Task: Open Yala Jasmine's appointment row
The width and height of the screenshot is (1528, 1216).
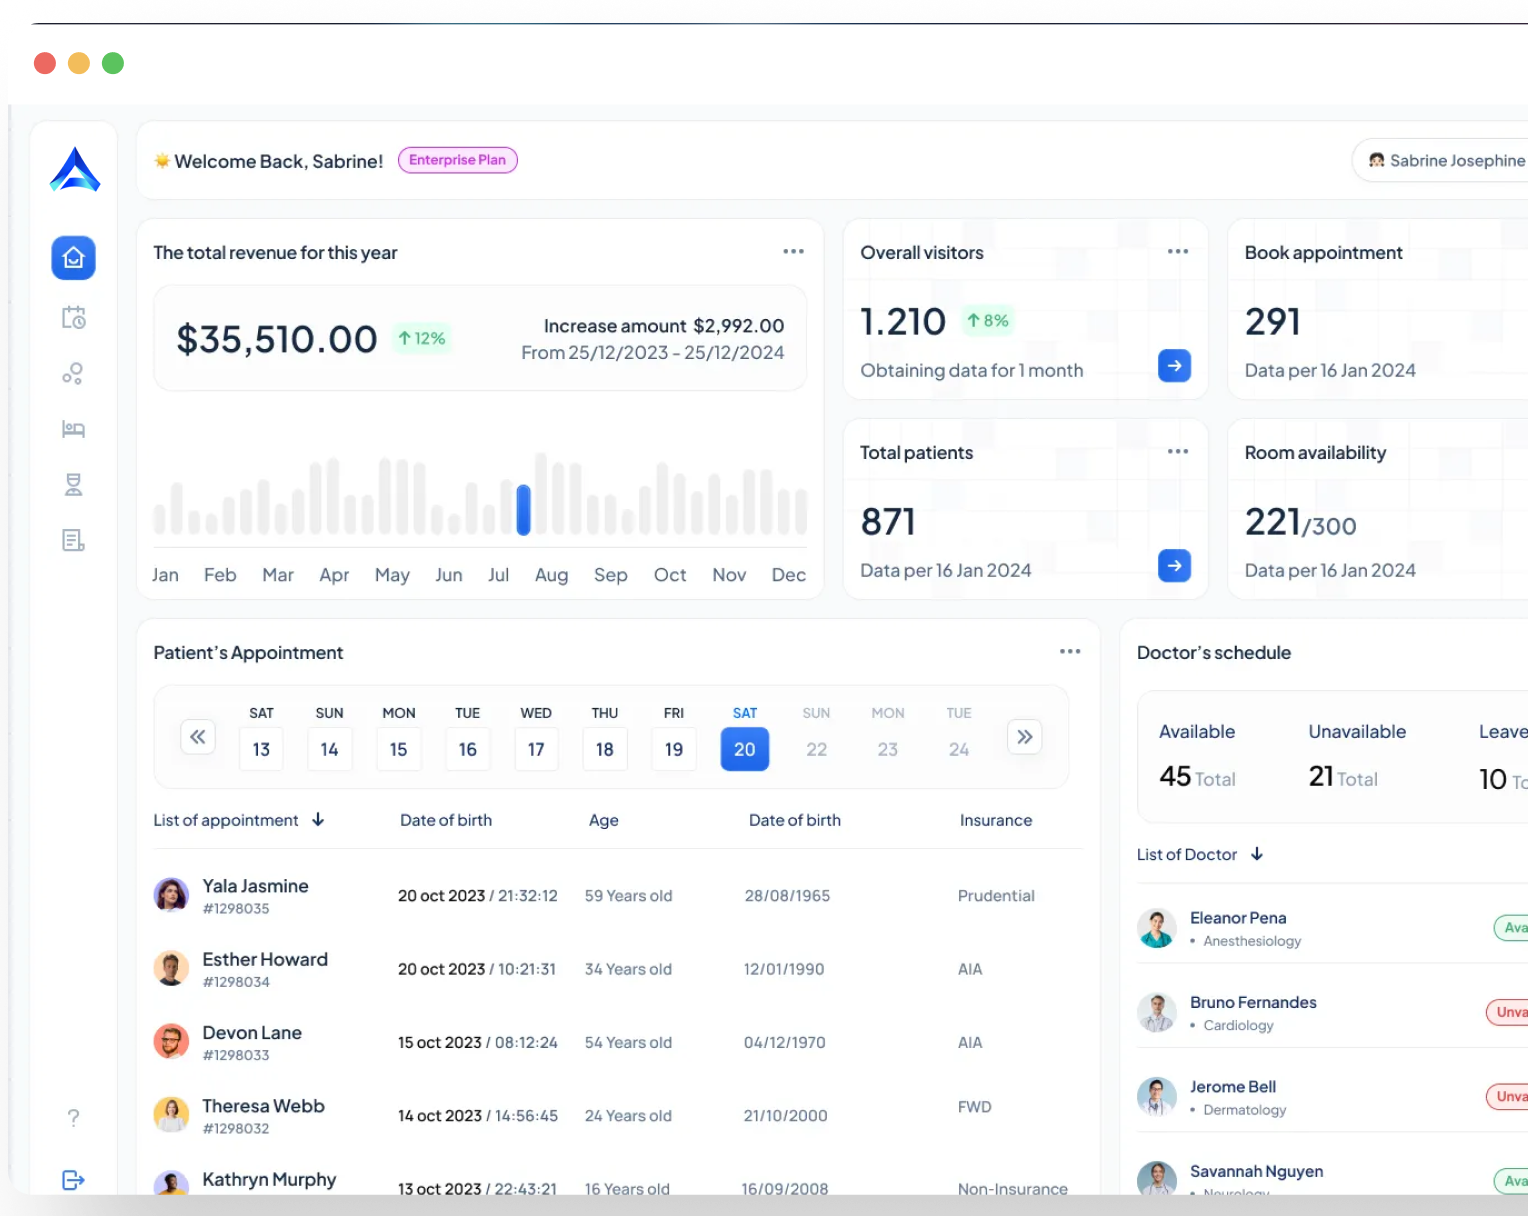Action: pyautogui.click(x=255, y=895)
